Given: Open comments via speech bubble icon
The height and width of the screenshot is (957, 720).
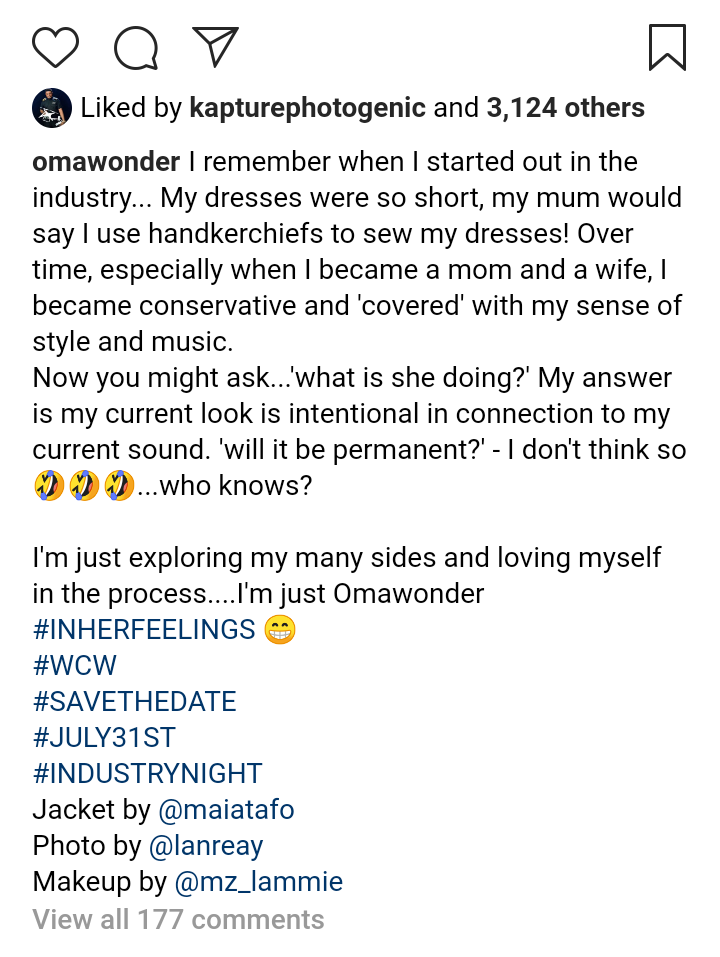Looking at the screenshot, I should [136, 48].
